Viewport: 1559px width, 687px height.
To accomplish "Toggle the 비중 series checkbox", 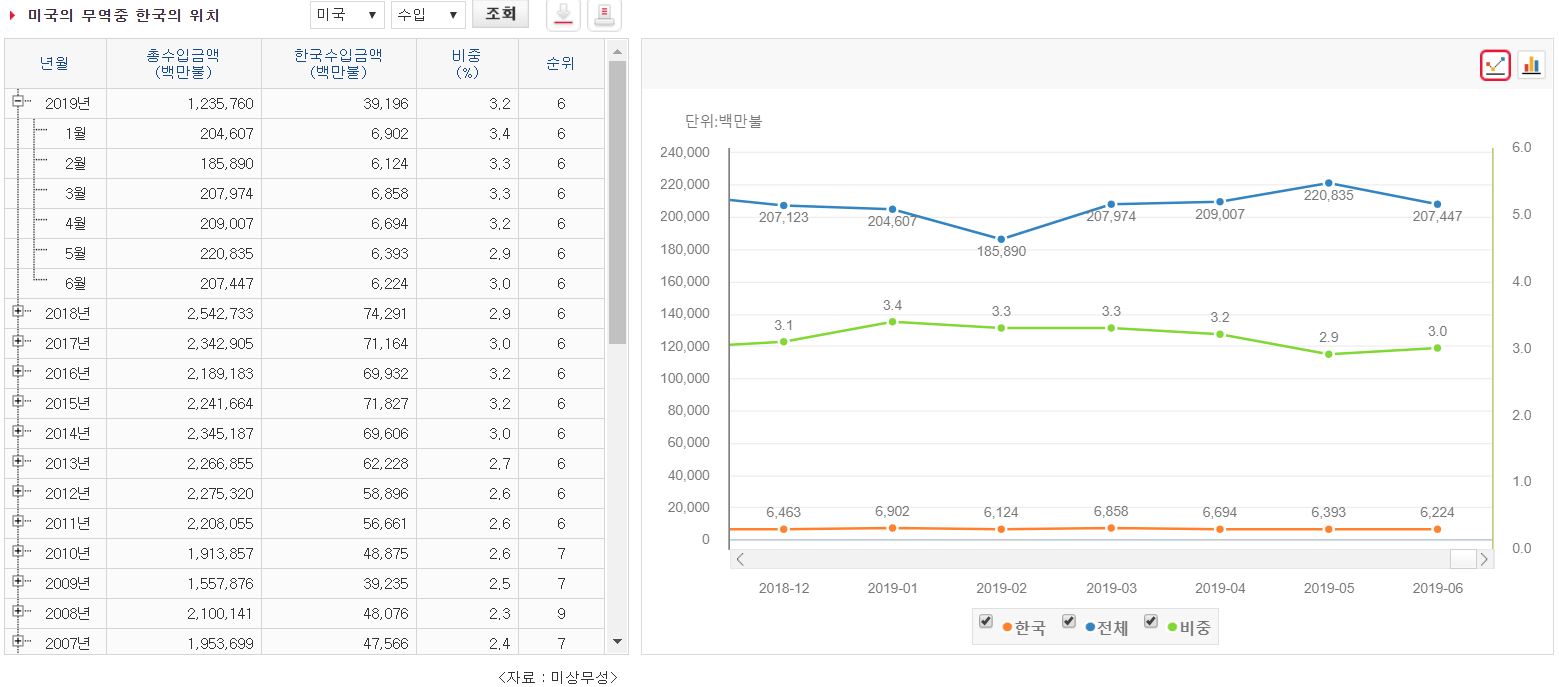I will pos(1150,622).
